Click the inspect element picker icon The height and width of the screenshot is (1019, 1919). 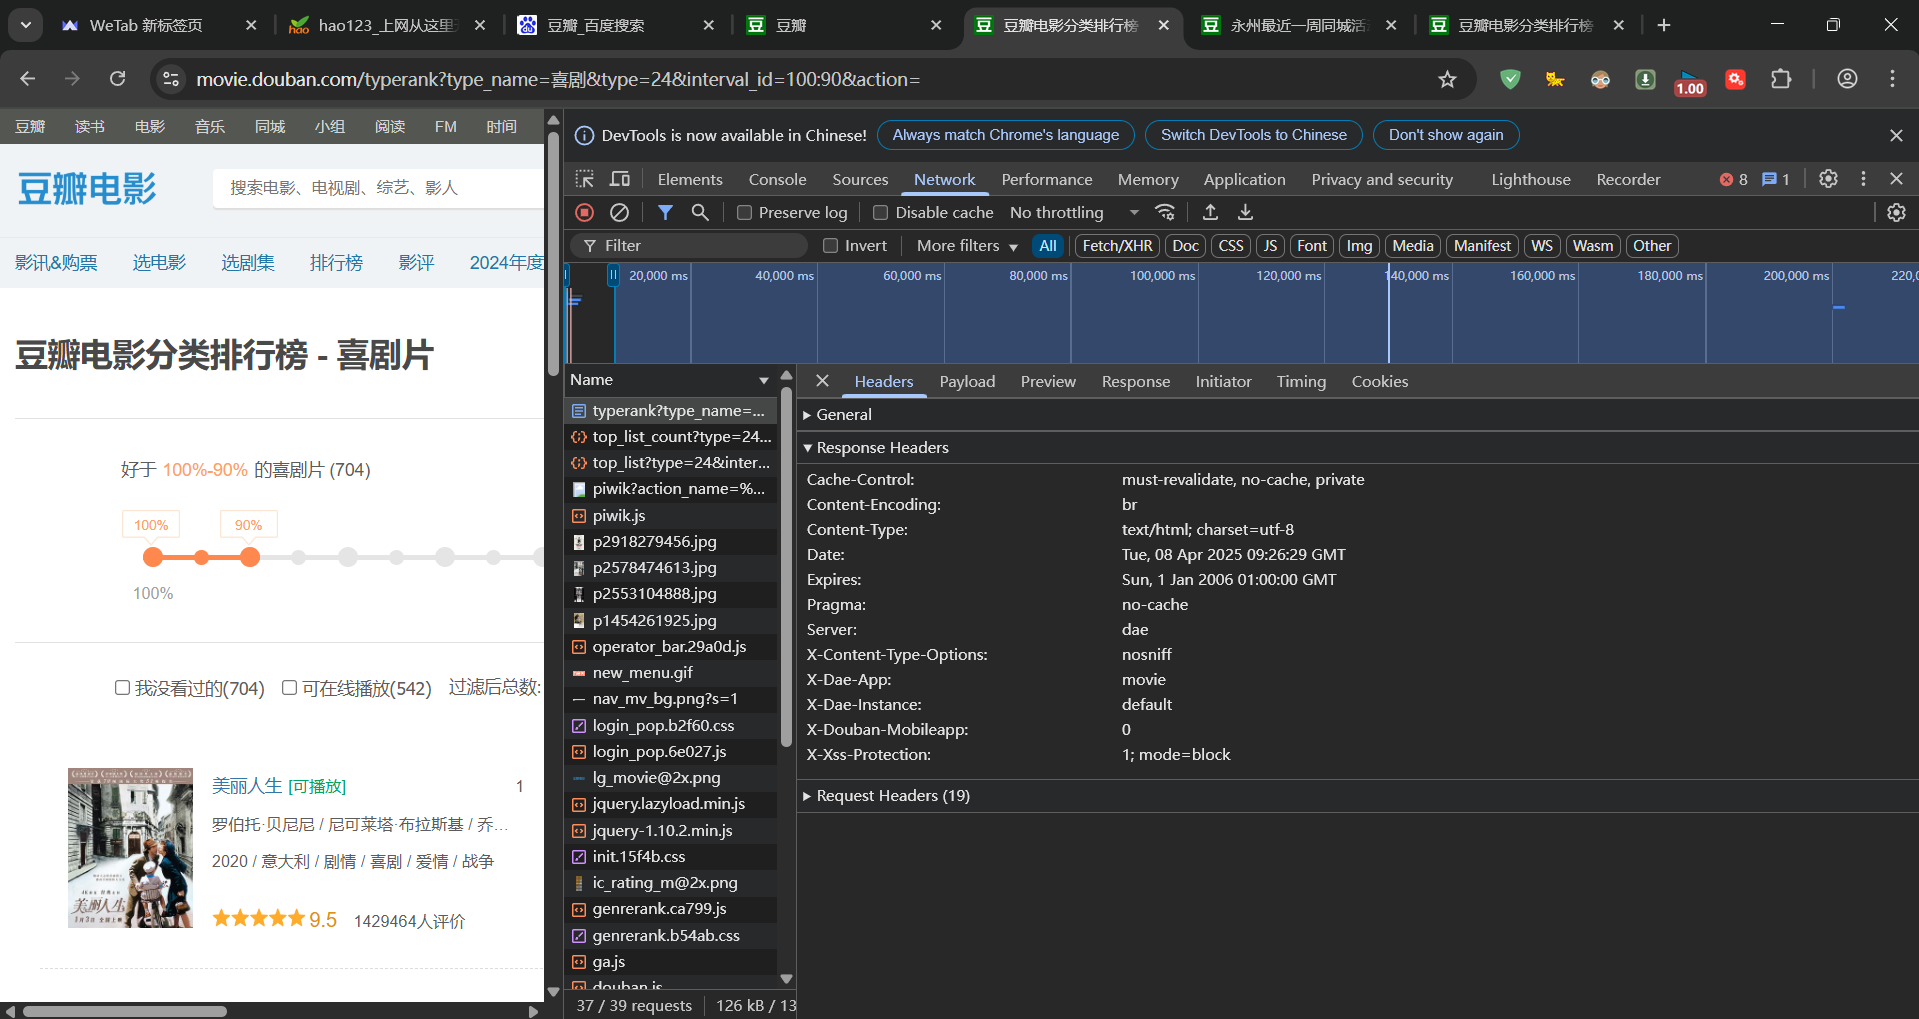coord(585,179)
